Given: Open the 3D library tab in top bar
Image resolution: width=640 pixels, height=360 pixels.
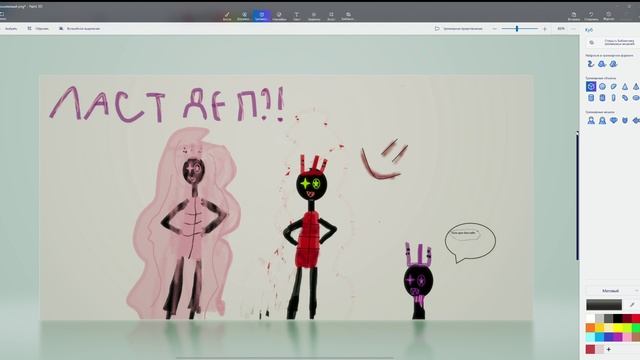Looking at the screenshot, I should 348,16.
